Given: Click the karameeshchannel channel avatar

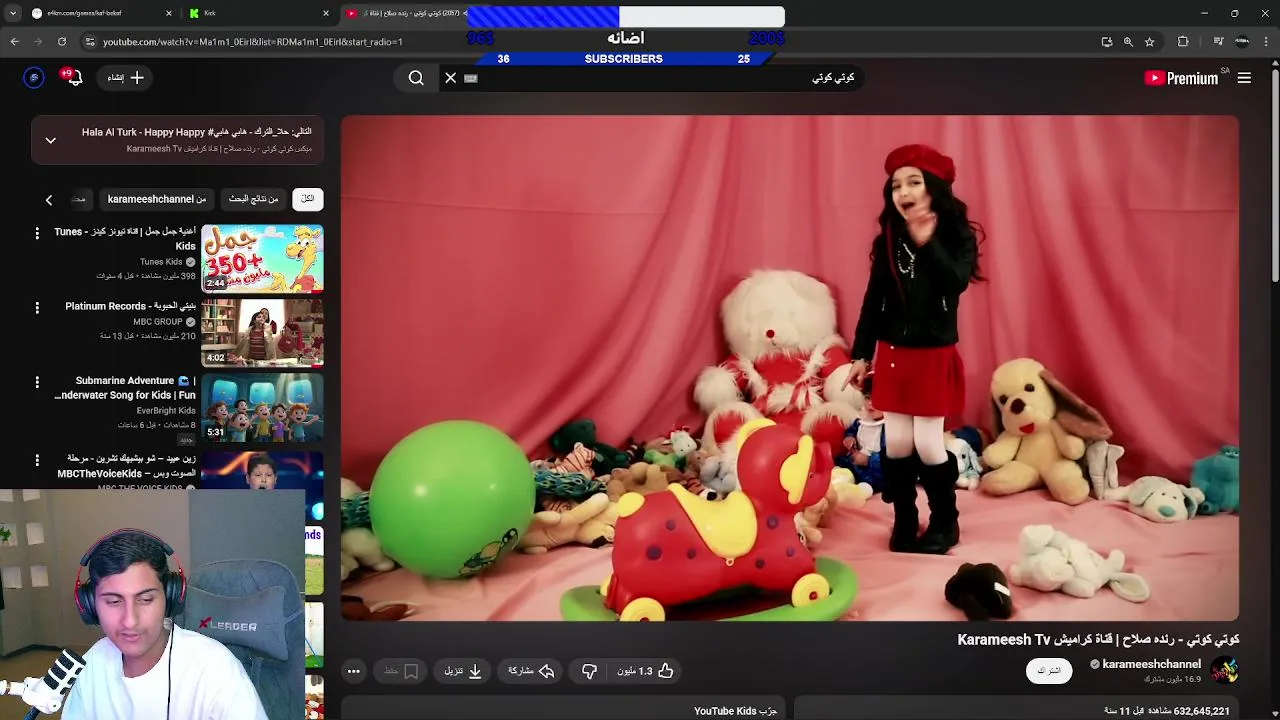Looking at the screenshot, I should [1224, 670].
